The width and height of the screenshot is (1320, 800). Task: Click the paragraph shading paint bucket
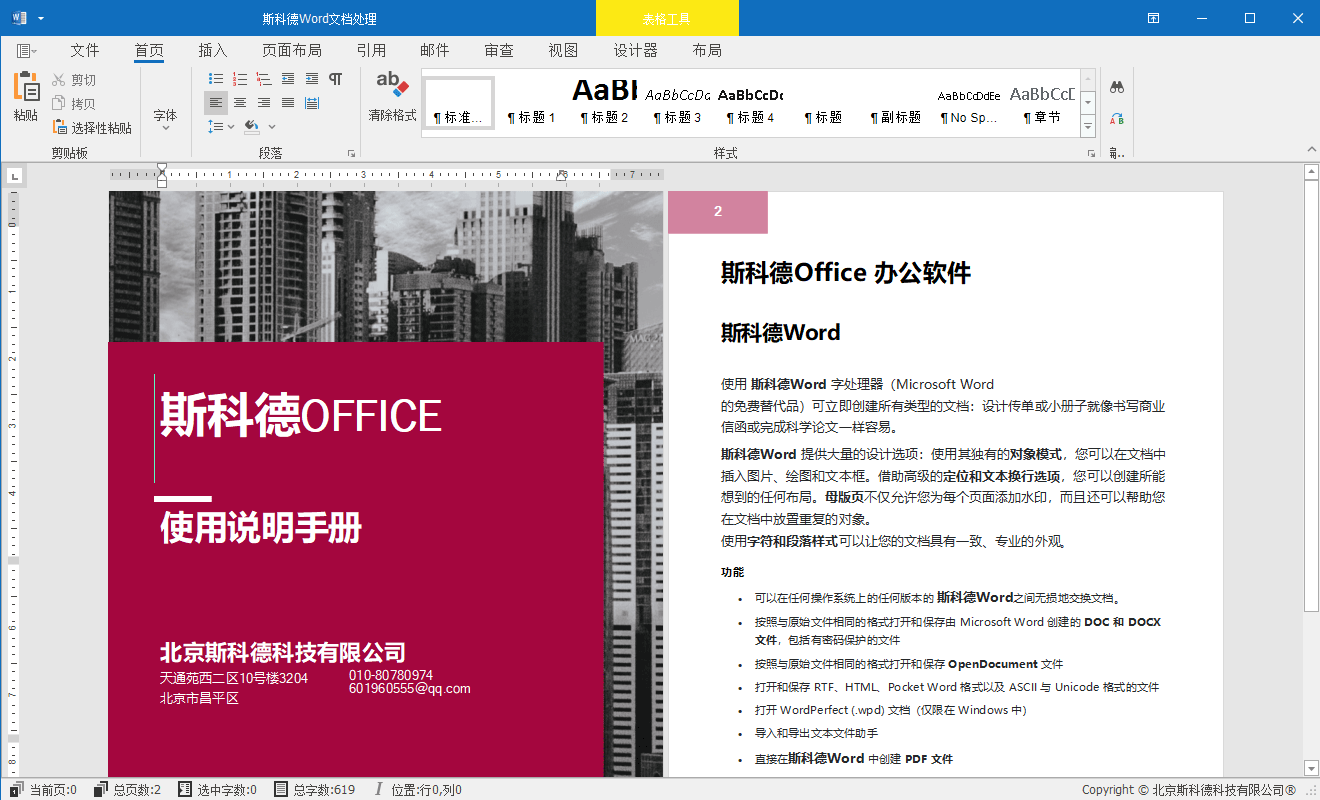tap(252, 127)
